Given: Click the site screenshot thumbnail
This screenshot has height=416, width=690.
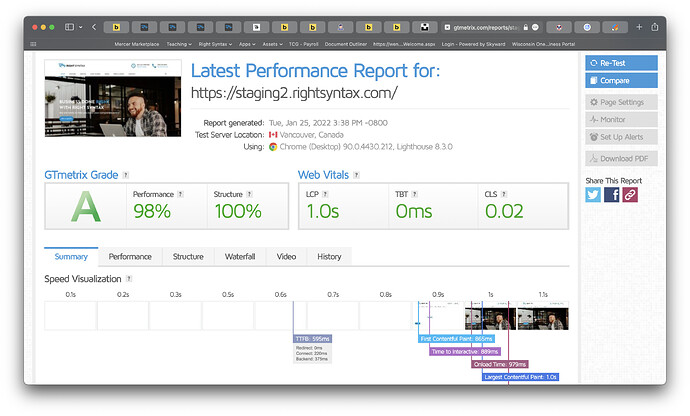Looking at the screenshot, I should [113, 98].
